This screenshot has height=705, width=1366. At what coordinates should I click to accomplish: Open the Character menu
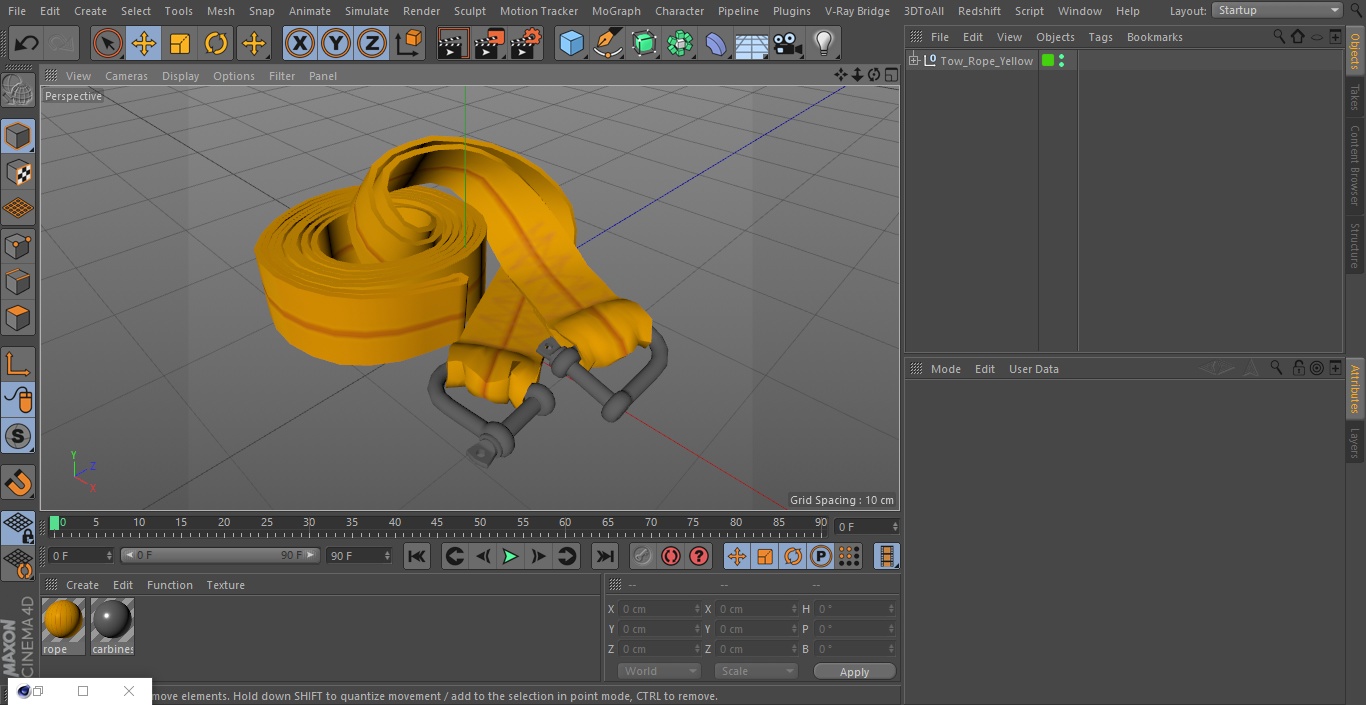679,11
